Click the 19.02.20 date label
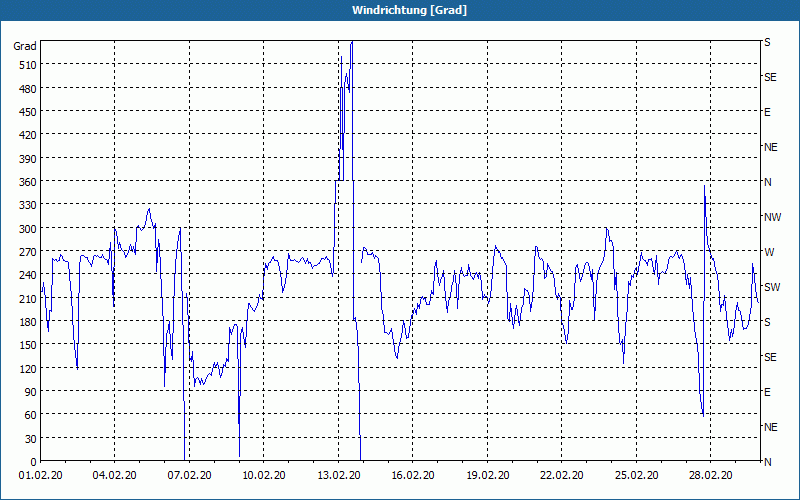This screenshot has width=800, height=500. coord(487,476)
